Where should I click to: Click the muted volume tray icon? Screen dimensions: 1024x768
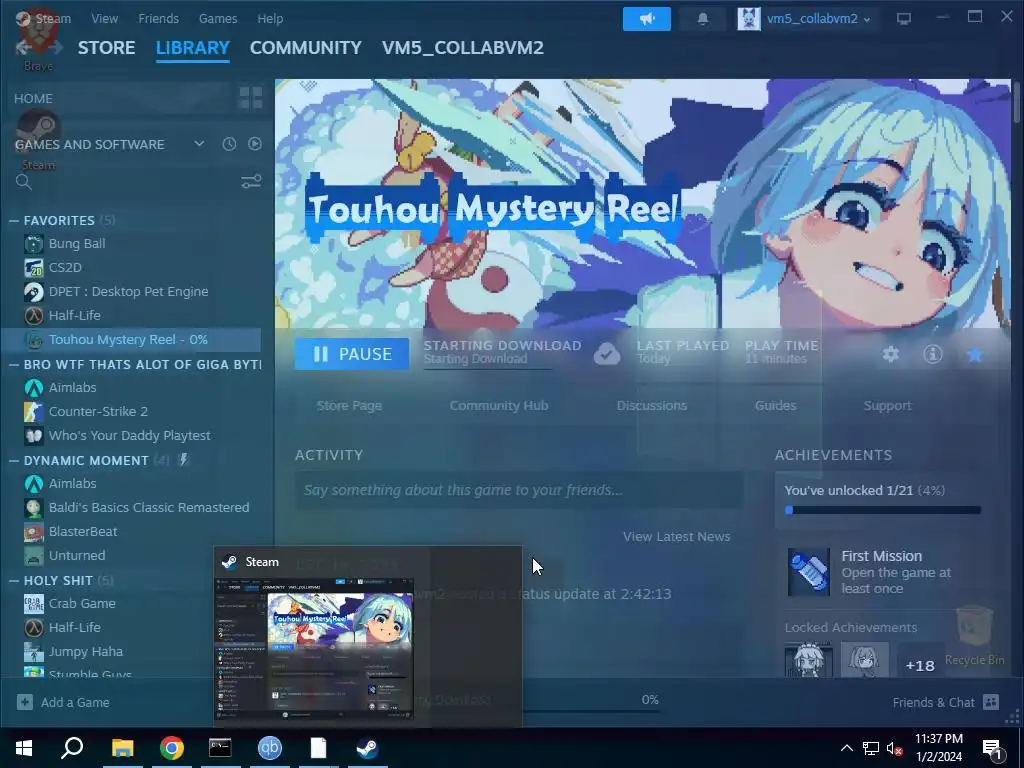(894, 748)
